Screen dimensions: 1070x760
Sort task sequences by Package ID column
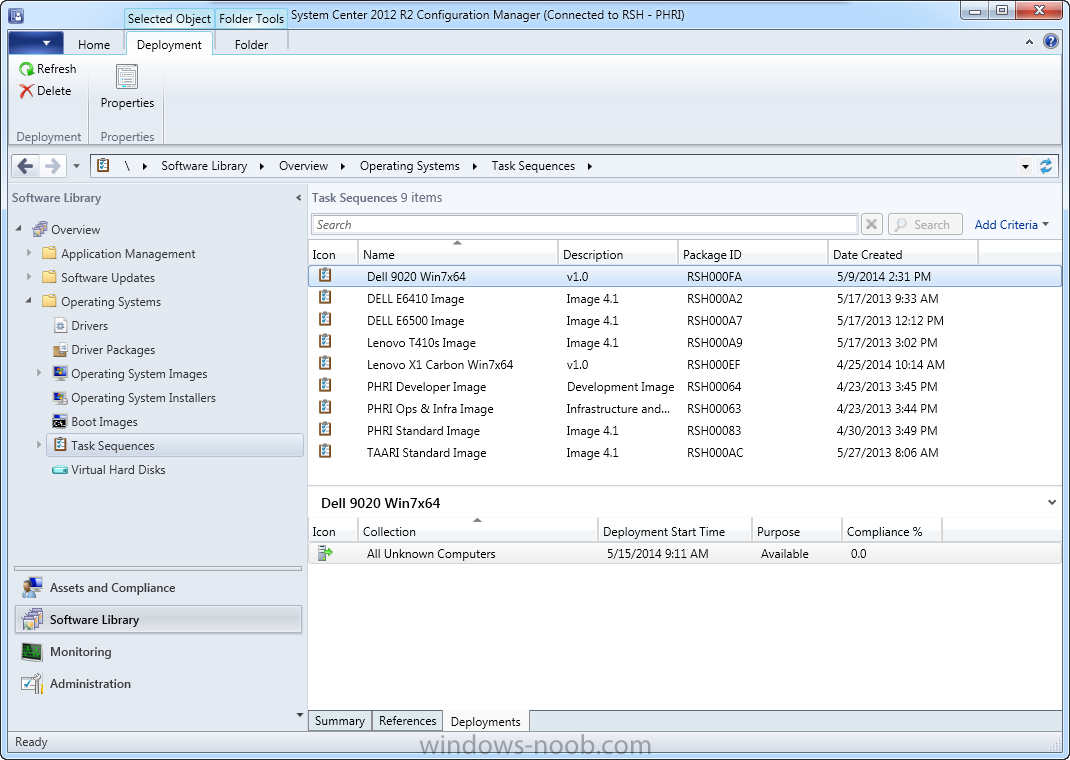coord(753,254)
